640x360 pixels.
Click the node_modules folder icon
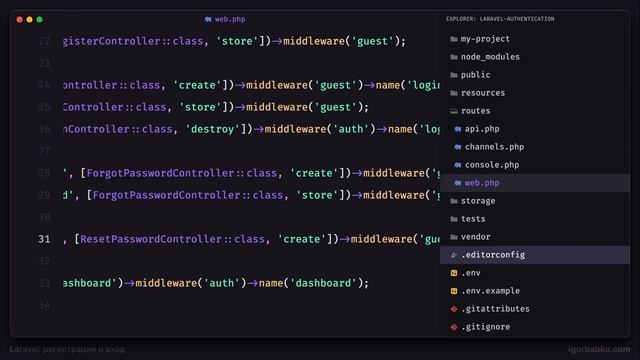coord(454,57)
